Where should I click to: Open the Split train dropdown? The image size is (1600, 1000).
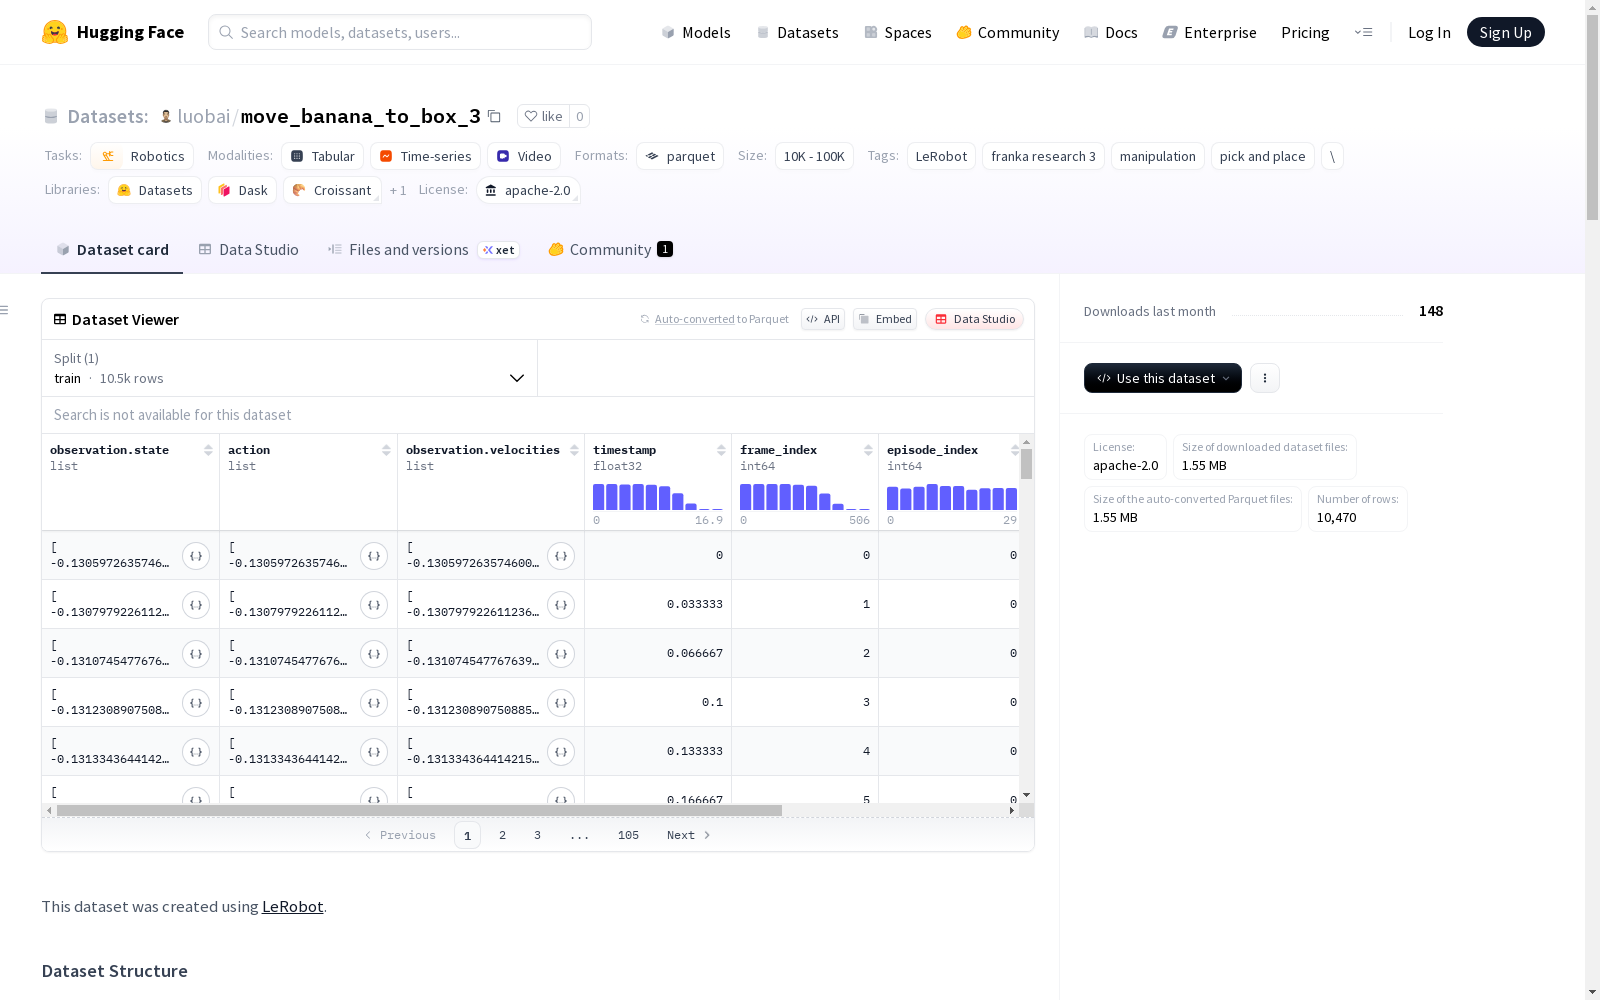289,368
